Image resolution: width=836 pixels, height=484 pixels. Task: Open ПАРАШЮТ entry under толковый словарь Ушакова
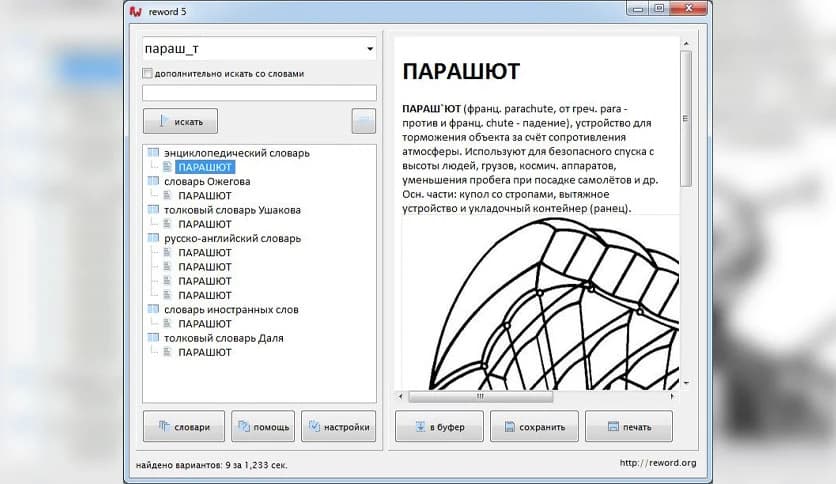(205, 224)
